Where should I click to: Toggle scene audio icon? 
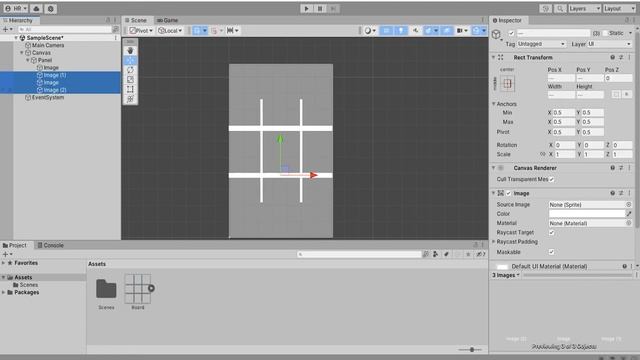416,31
